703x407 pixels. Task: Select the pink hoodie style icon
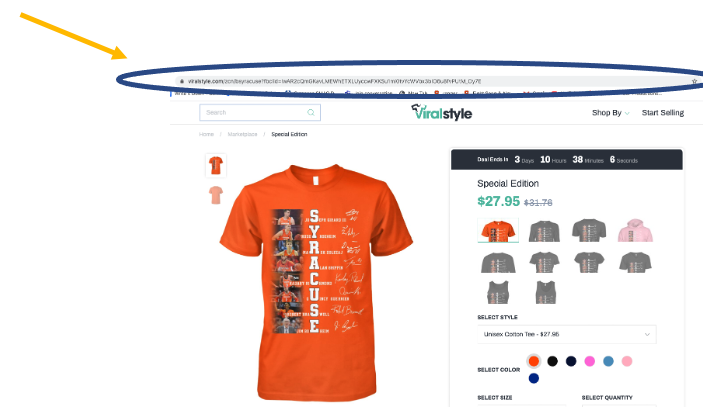click(x=635, y=230)
